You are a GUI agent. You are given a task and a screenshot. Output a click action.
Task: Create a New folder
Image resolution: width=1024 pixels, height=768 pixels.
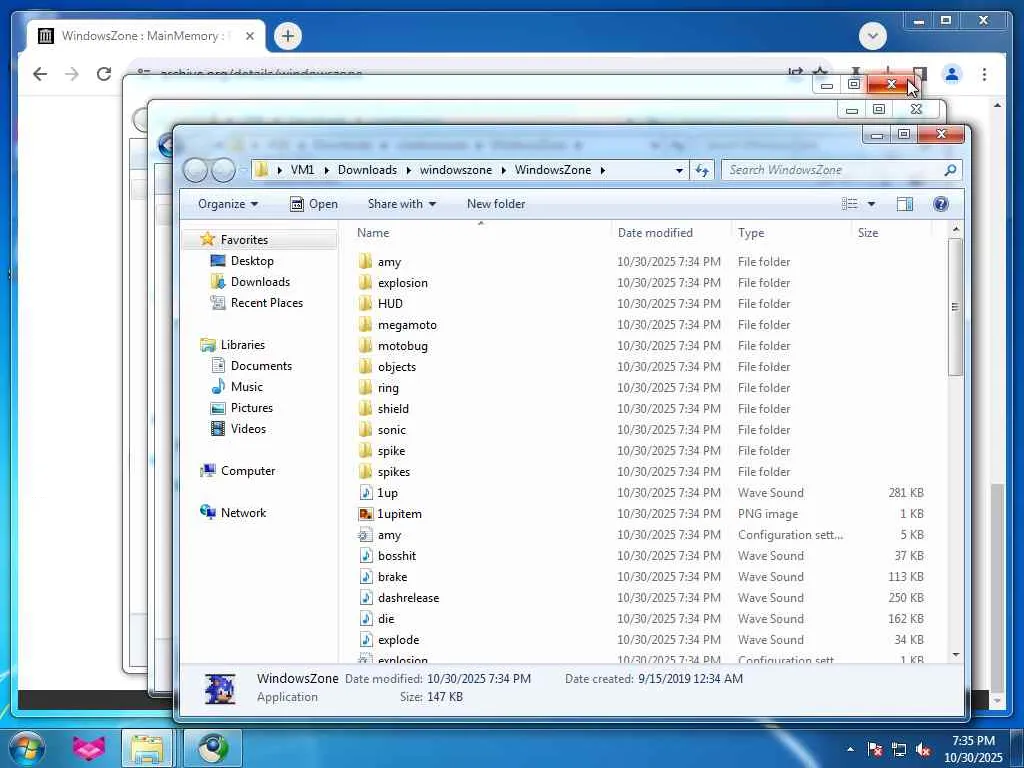(496, 204)
